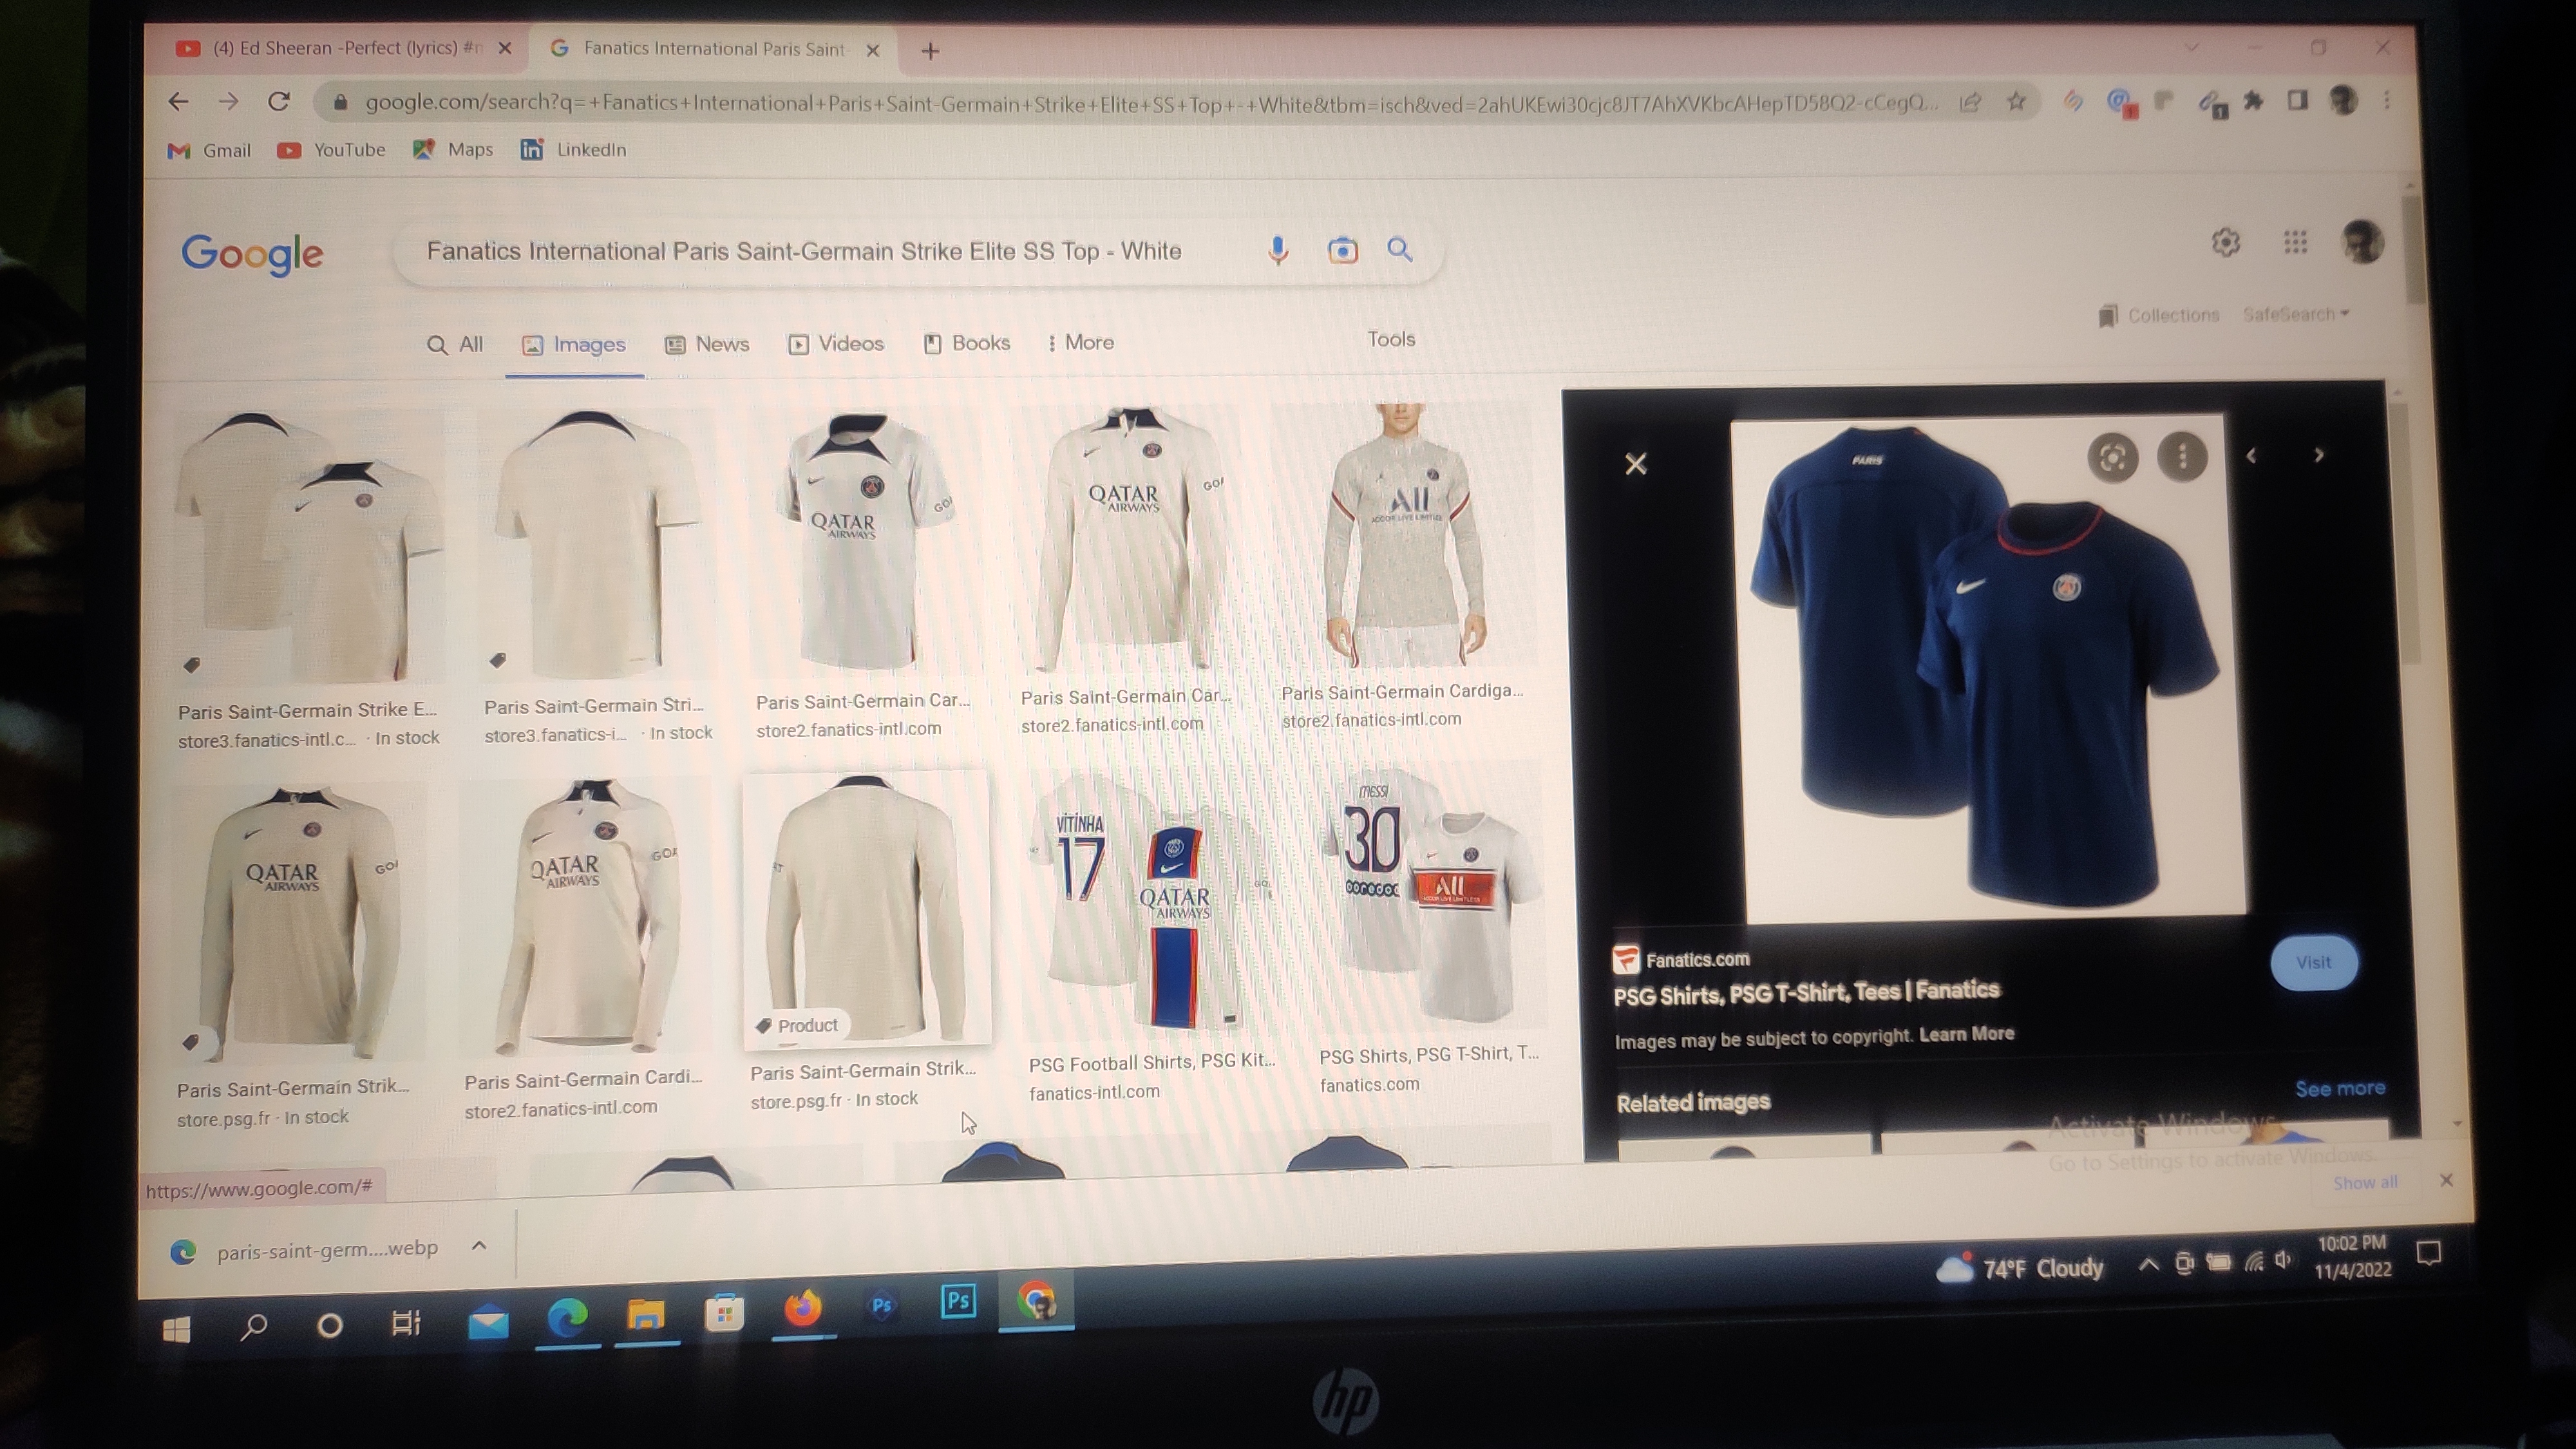Click Show all downloads
Screen dimensions: 2576x1449
click(2365, 1183)
